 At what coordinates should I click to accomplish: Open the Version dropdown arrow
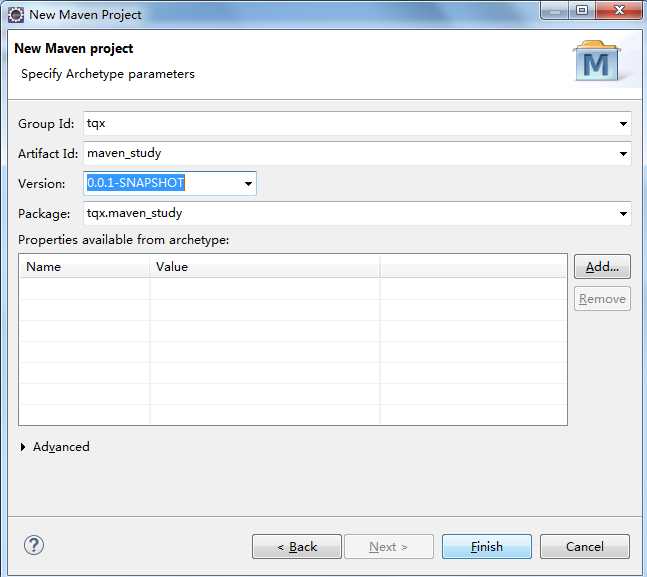(248, 183)
